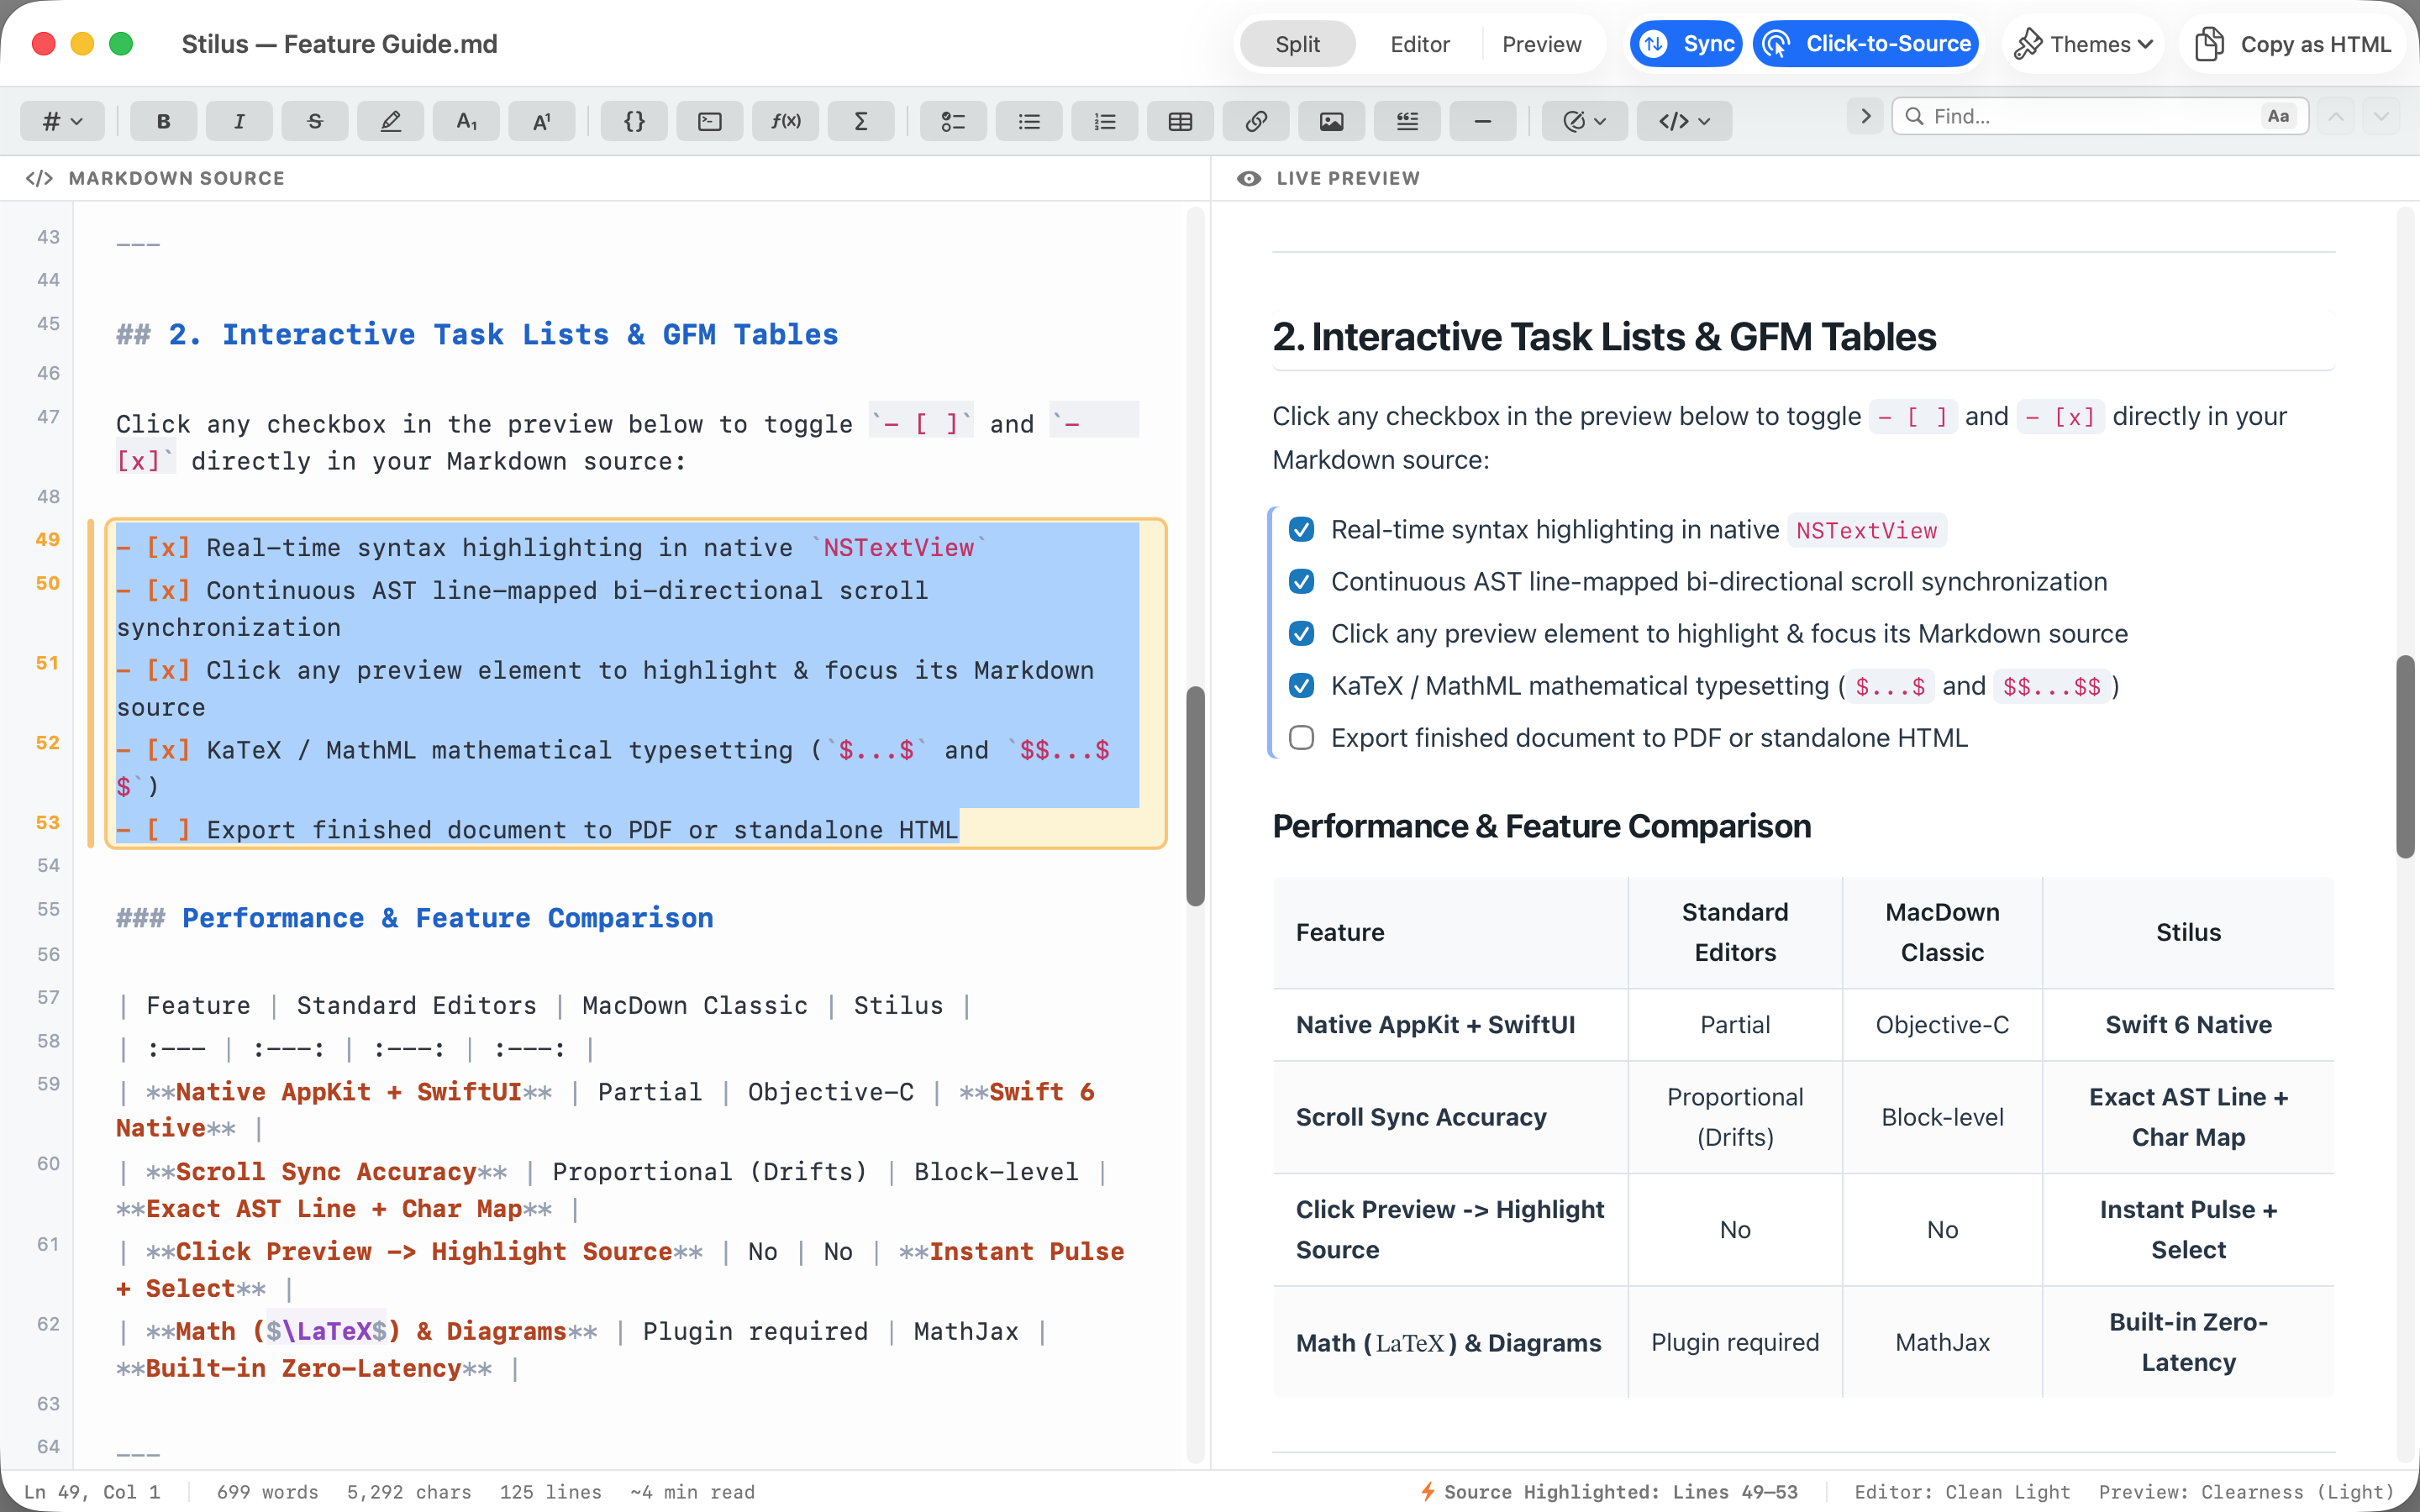Insert a horizontal rule
Viewport: 2420px width, 1512px height.
(x=1483, y=121)
